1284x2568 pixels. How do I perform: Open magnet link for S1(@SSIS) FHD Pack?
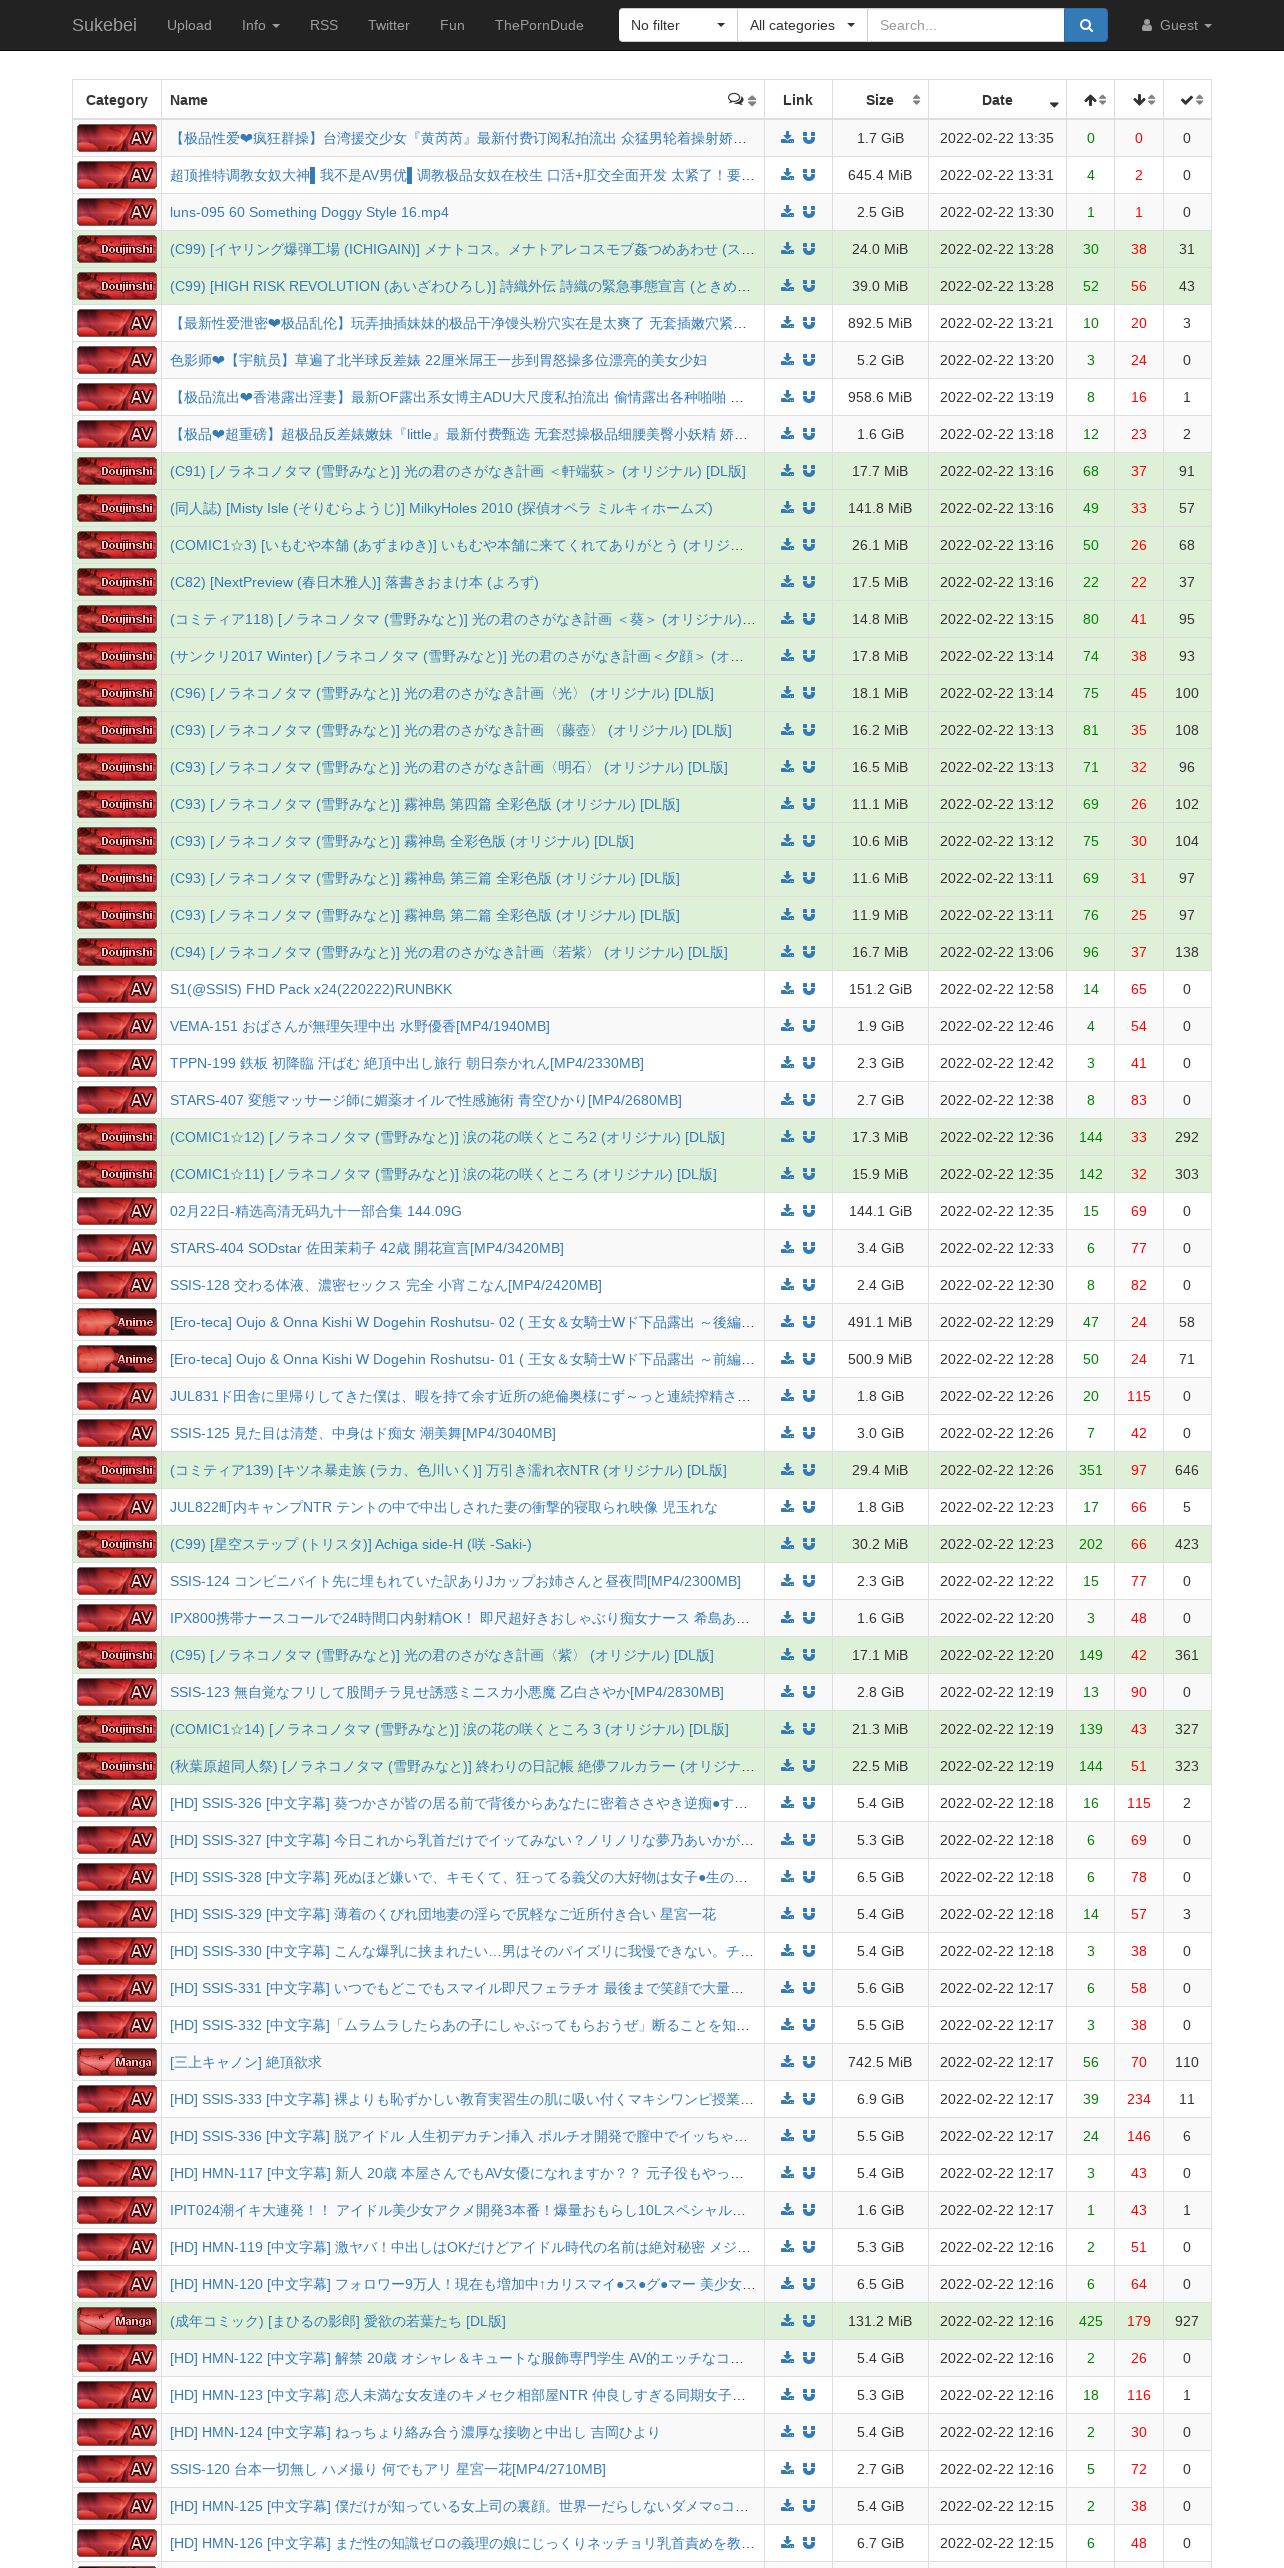(809, 989)
